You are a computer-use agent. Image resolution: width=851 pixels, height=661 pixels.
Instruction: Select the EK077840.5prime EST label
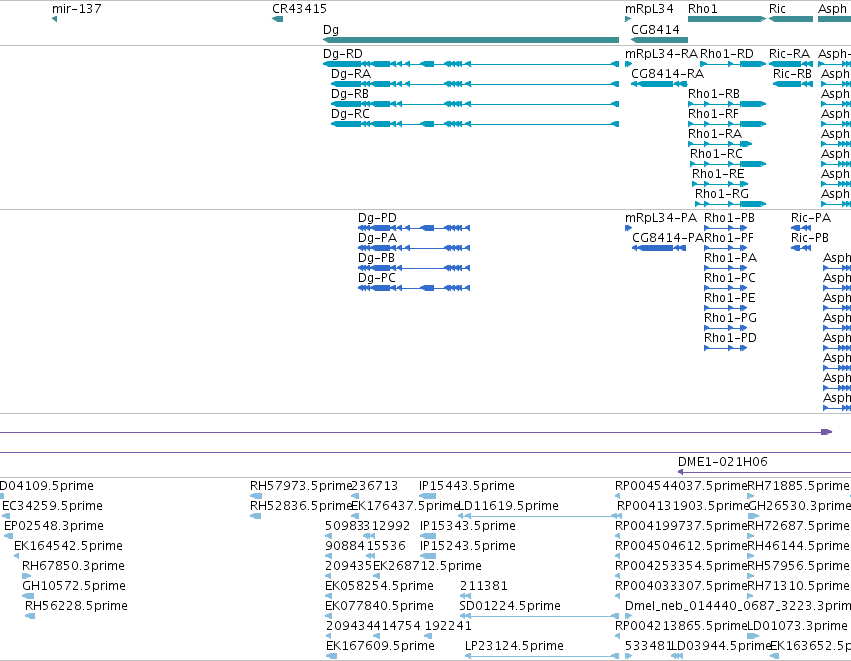(x=379, y=606)
